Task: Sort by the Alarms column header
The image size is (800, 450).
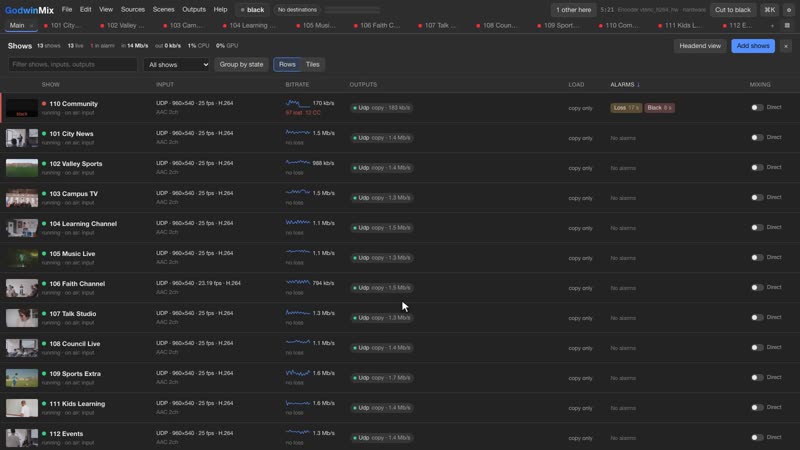Action: 624,85
